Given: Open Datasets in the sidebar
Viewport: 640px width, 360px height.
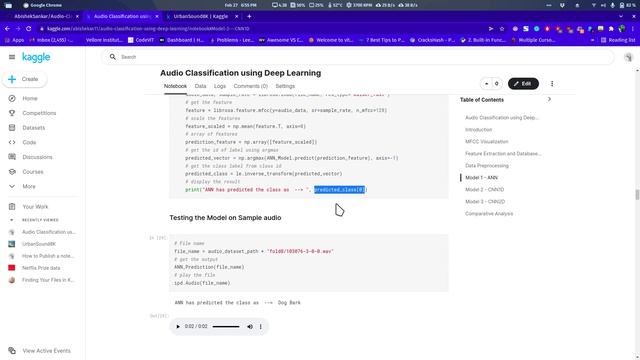Looking at the screenshot, I should coord(33,128).
